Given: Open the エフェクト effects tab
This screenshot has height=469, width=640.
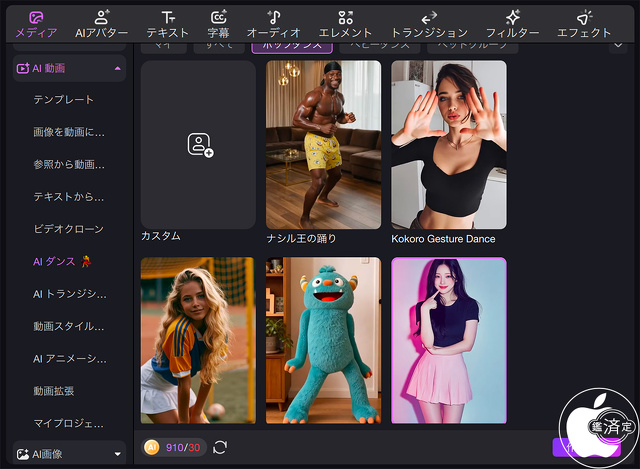Looking at the screenshot, I should tap(584, 24).
